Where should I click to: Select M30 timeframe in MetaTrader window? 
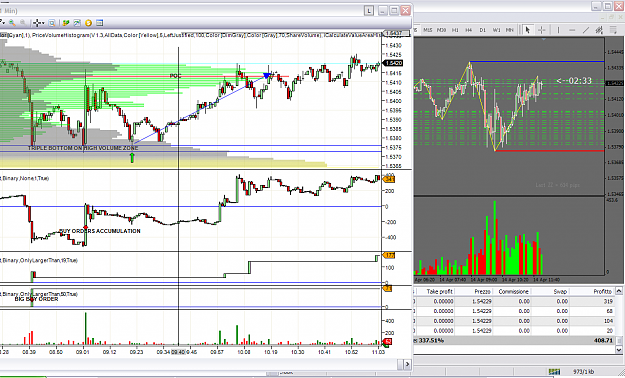tap(441, 30)
